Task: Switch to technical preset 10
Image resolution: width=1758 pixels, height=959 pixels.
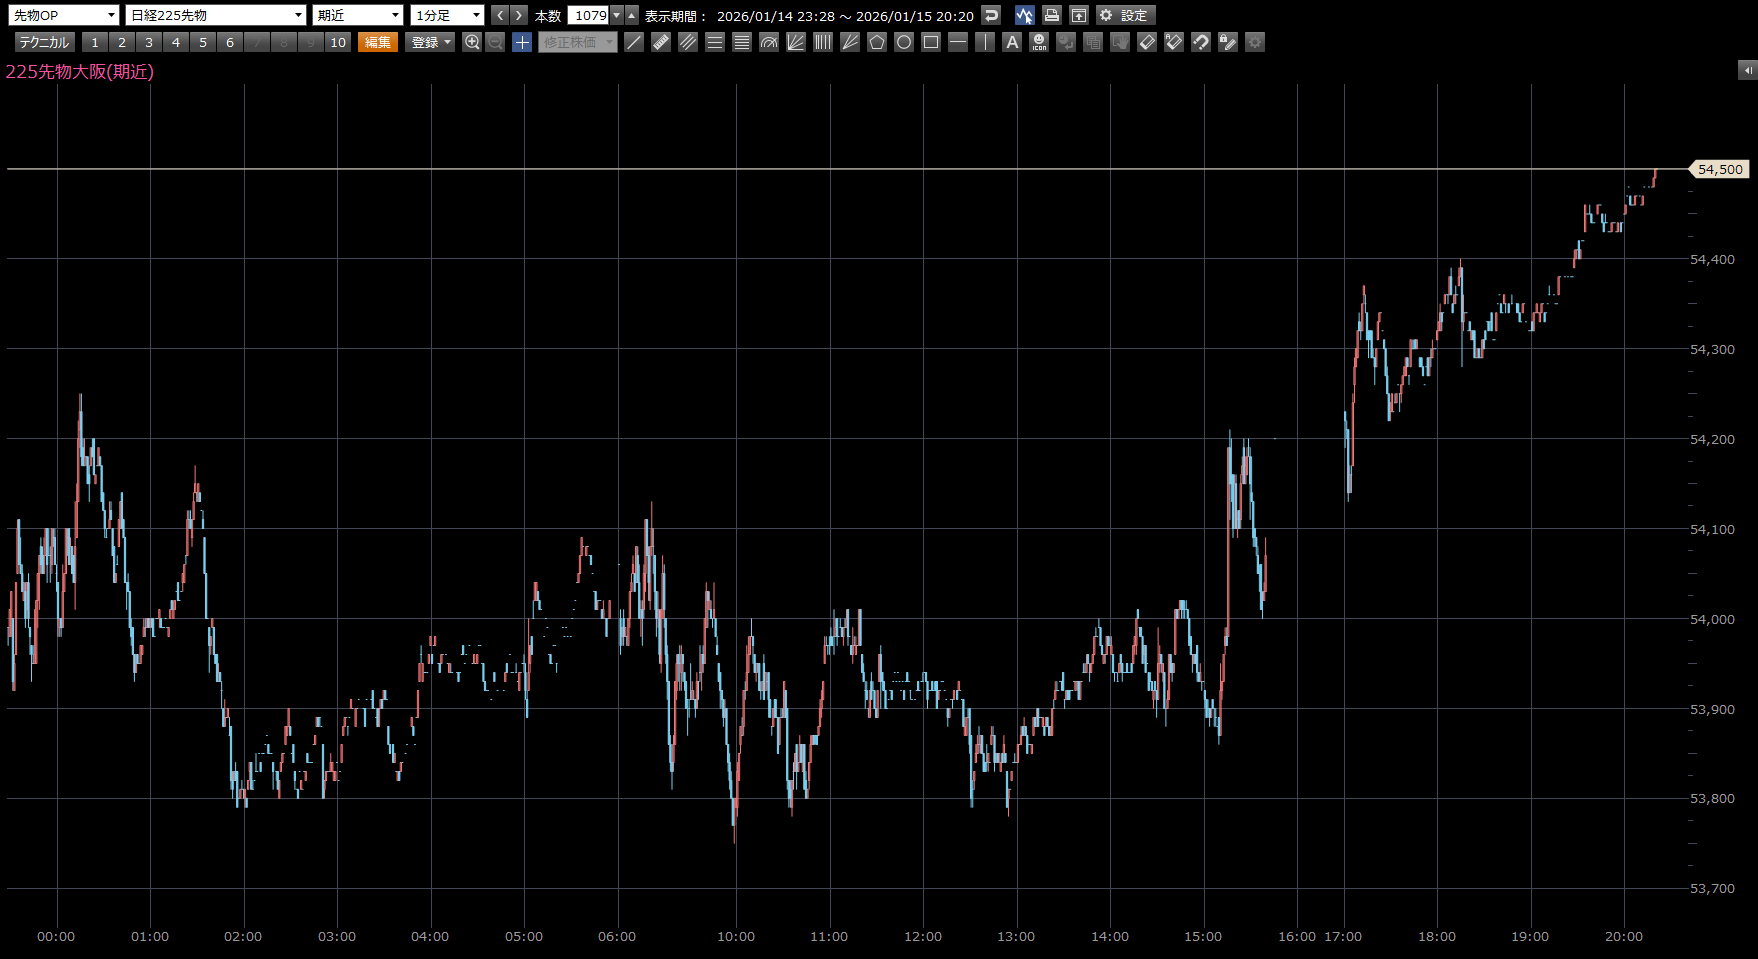Action: pyautogui.click(x=338, y=42)
